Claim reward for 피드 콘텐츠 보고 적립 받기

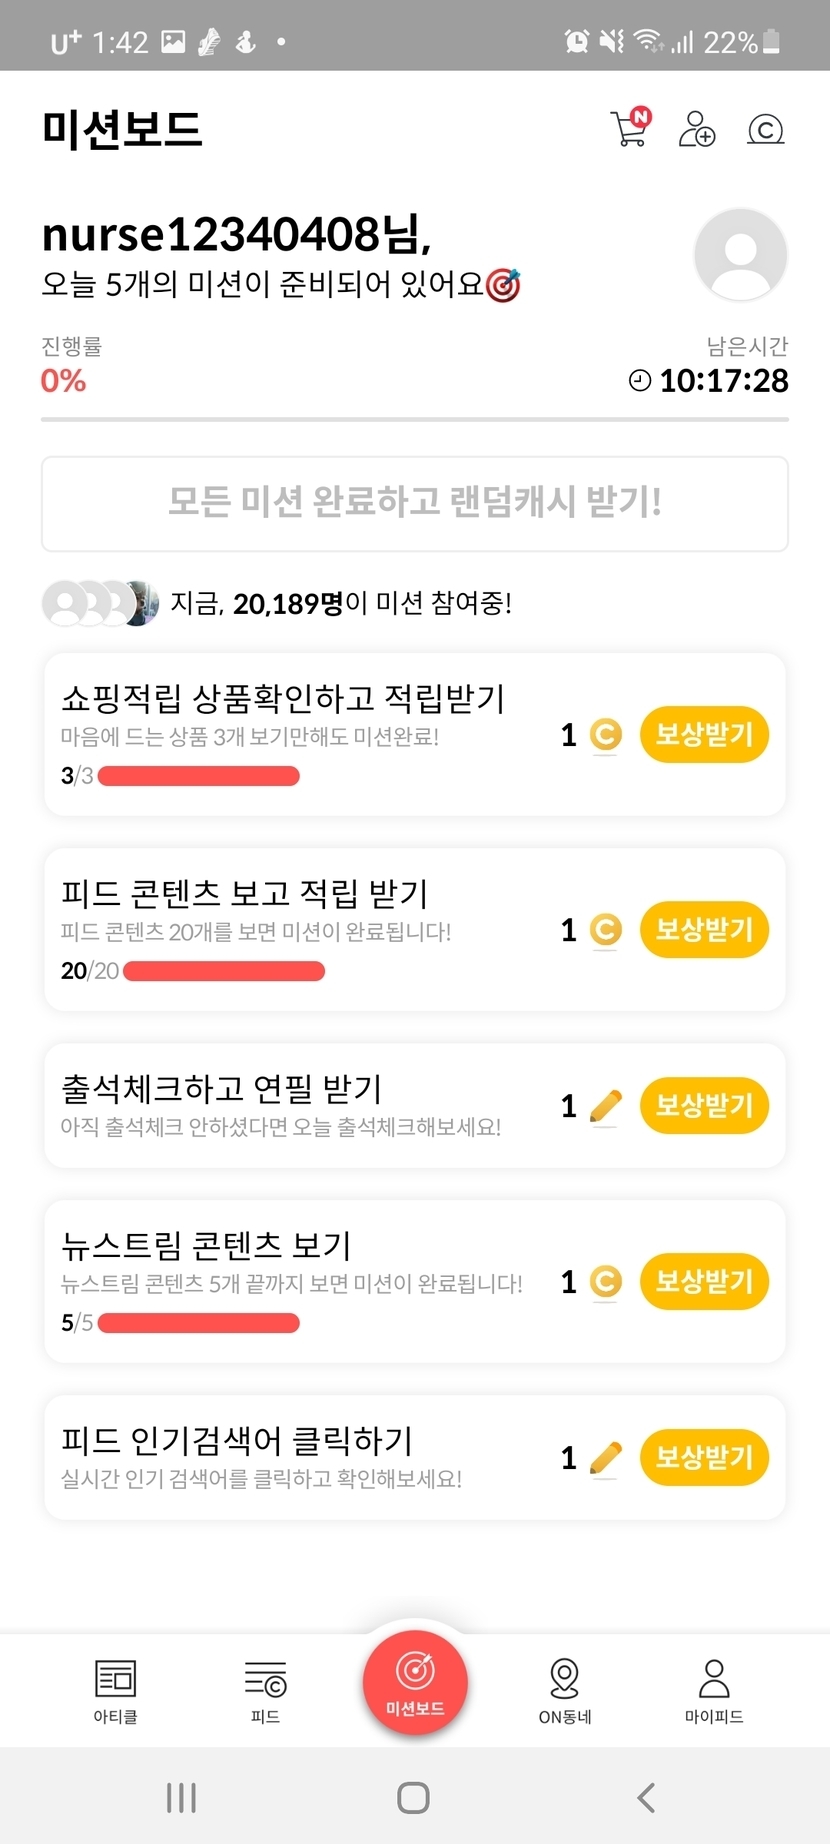coord(704,930)
